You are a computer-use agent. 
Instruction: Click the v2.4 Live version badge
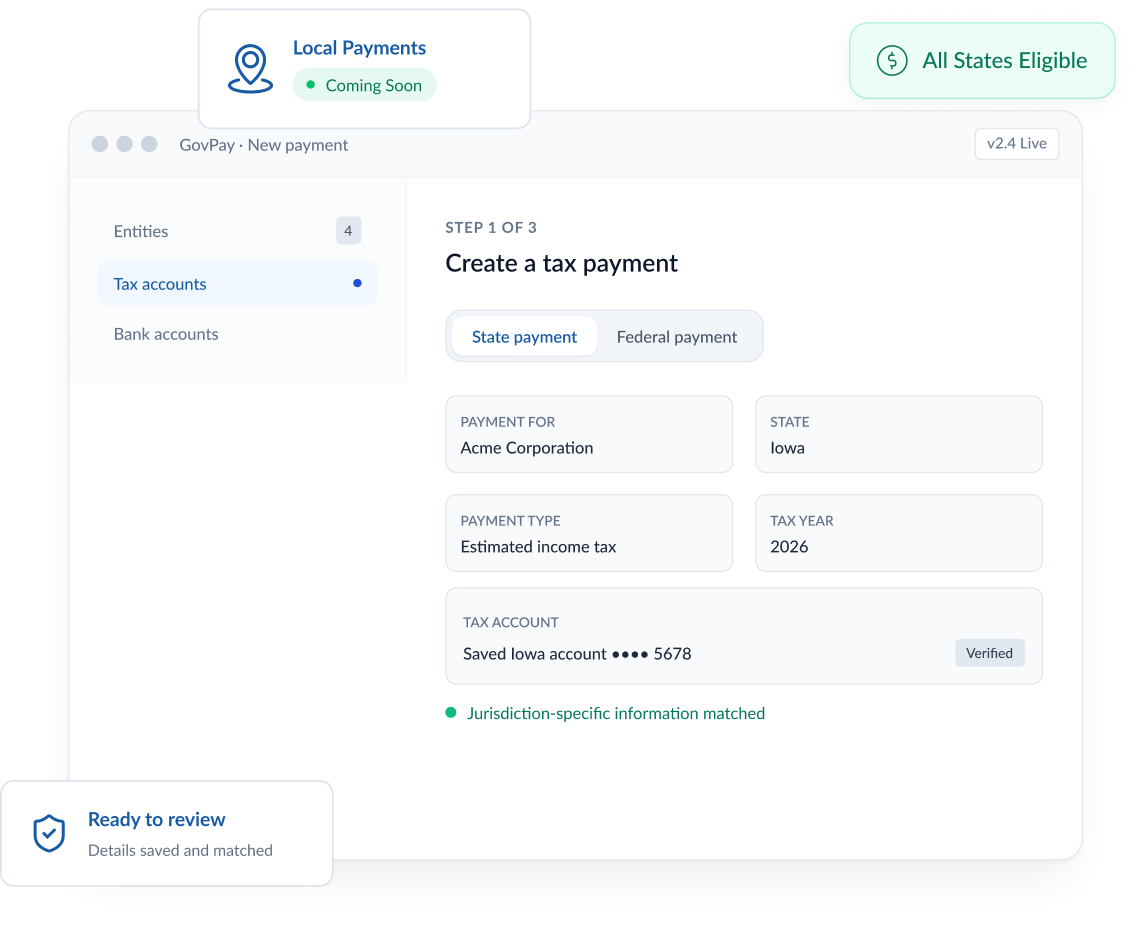pos(1016,143)
